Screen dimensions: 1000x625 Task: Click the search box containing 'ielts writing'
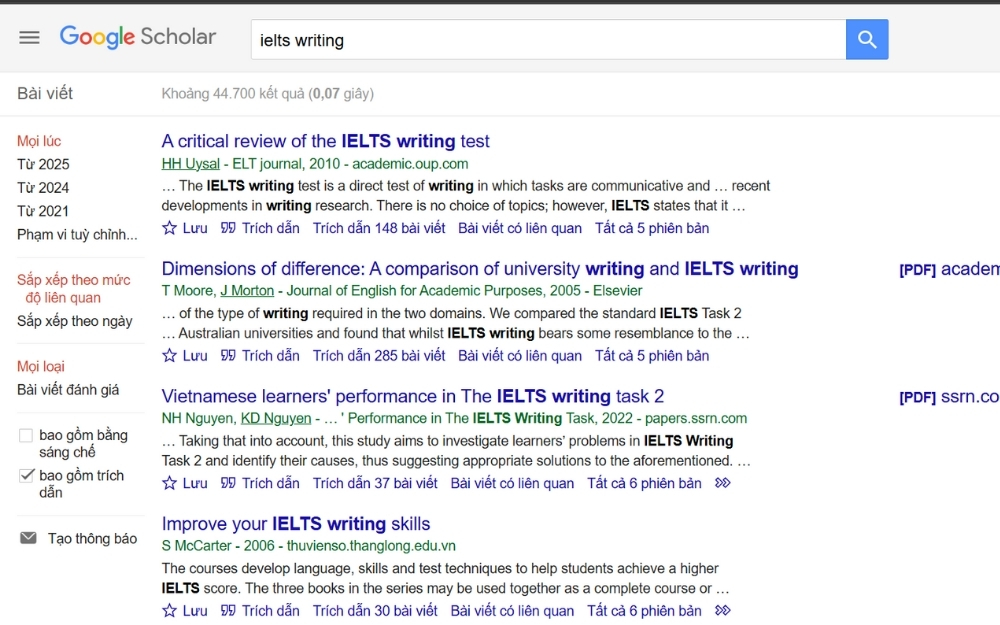click(x=547, y=40)
